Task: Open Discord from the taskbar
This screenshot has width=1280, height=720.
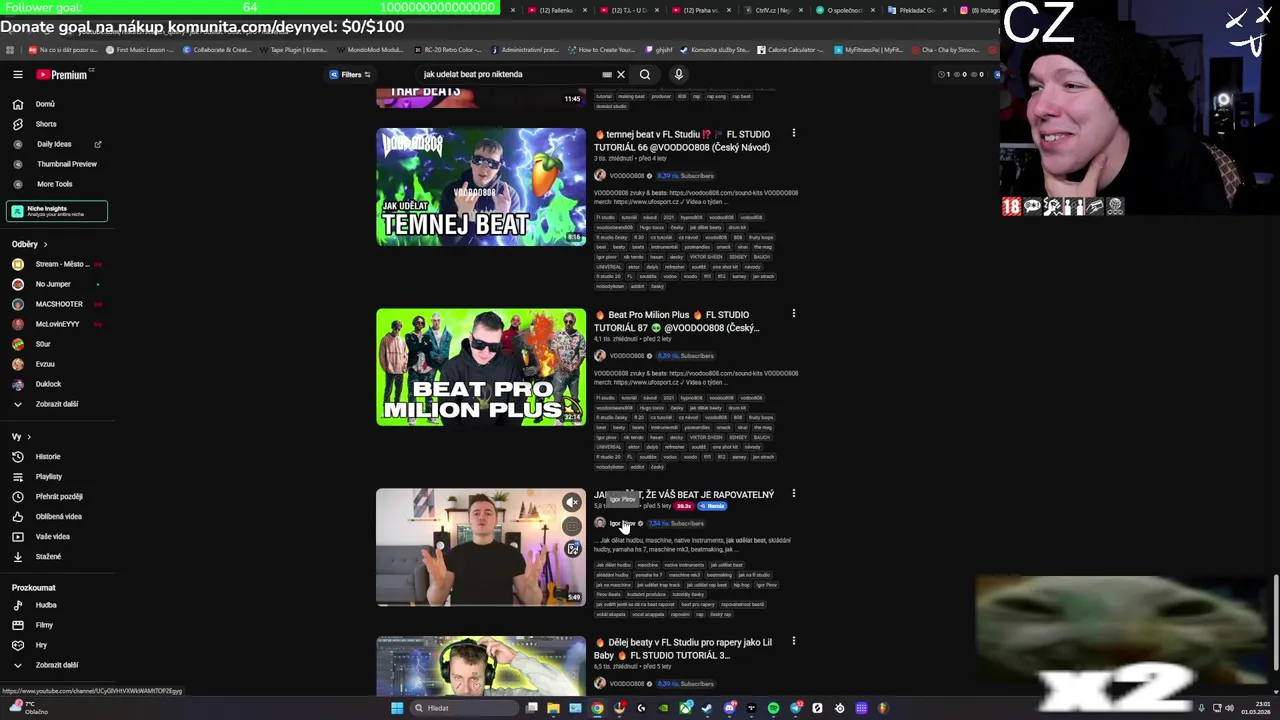Action: point(729,708)
